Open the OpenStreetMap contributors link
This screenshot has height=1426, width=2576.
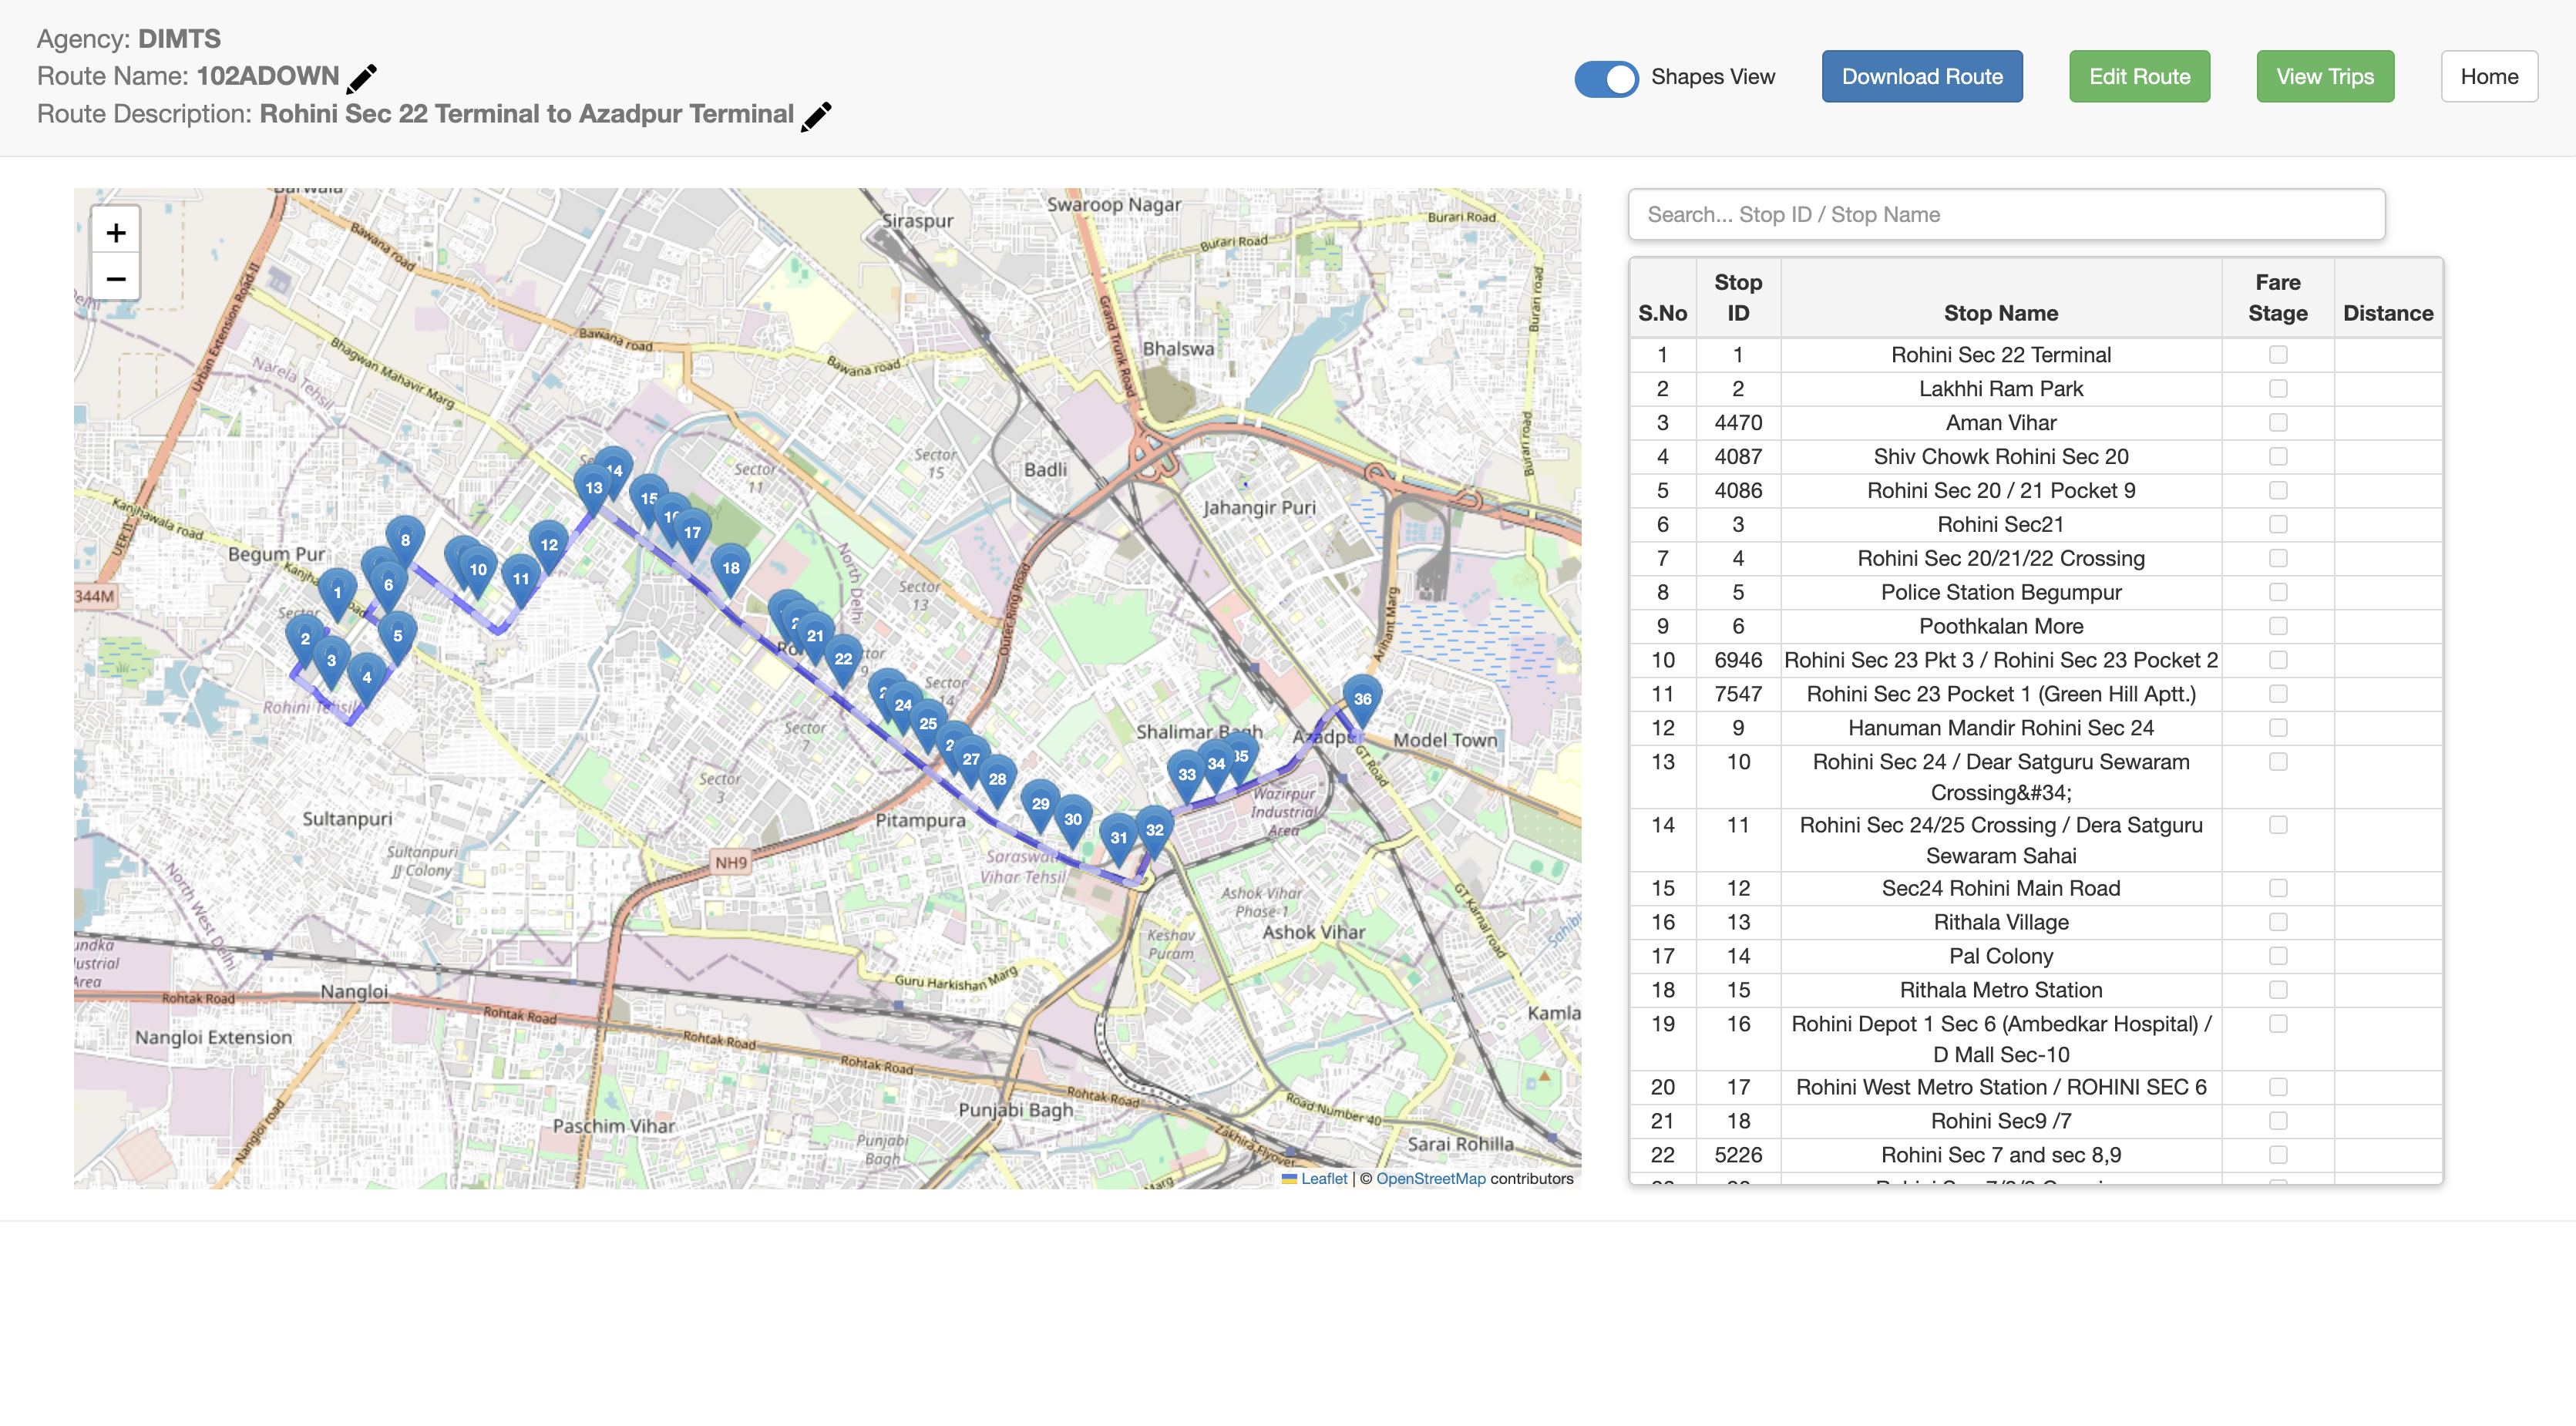(1430, 1179)
